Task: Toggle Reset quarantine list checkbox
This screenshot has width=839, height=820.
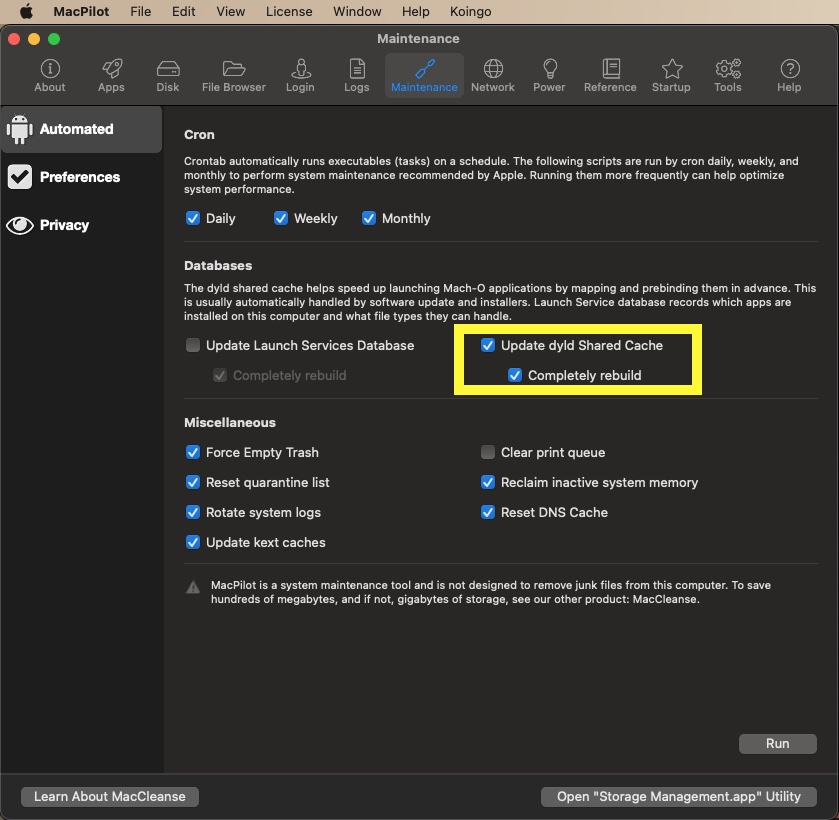Action: tap(193, 482)
